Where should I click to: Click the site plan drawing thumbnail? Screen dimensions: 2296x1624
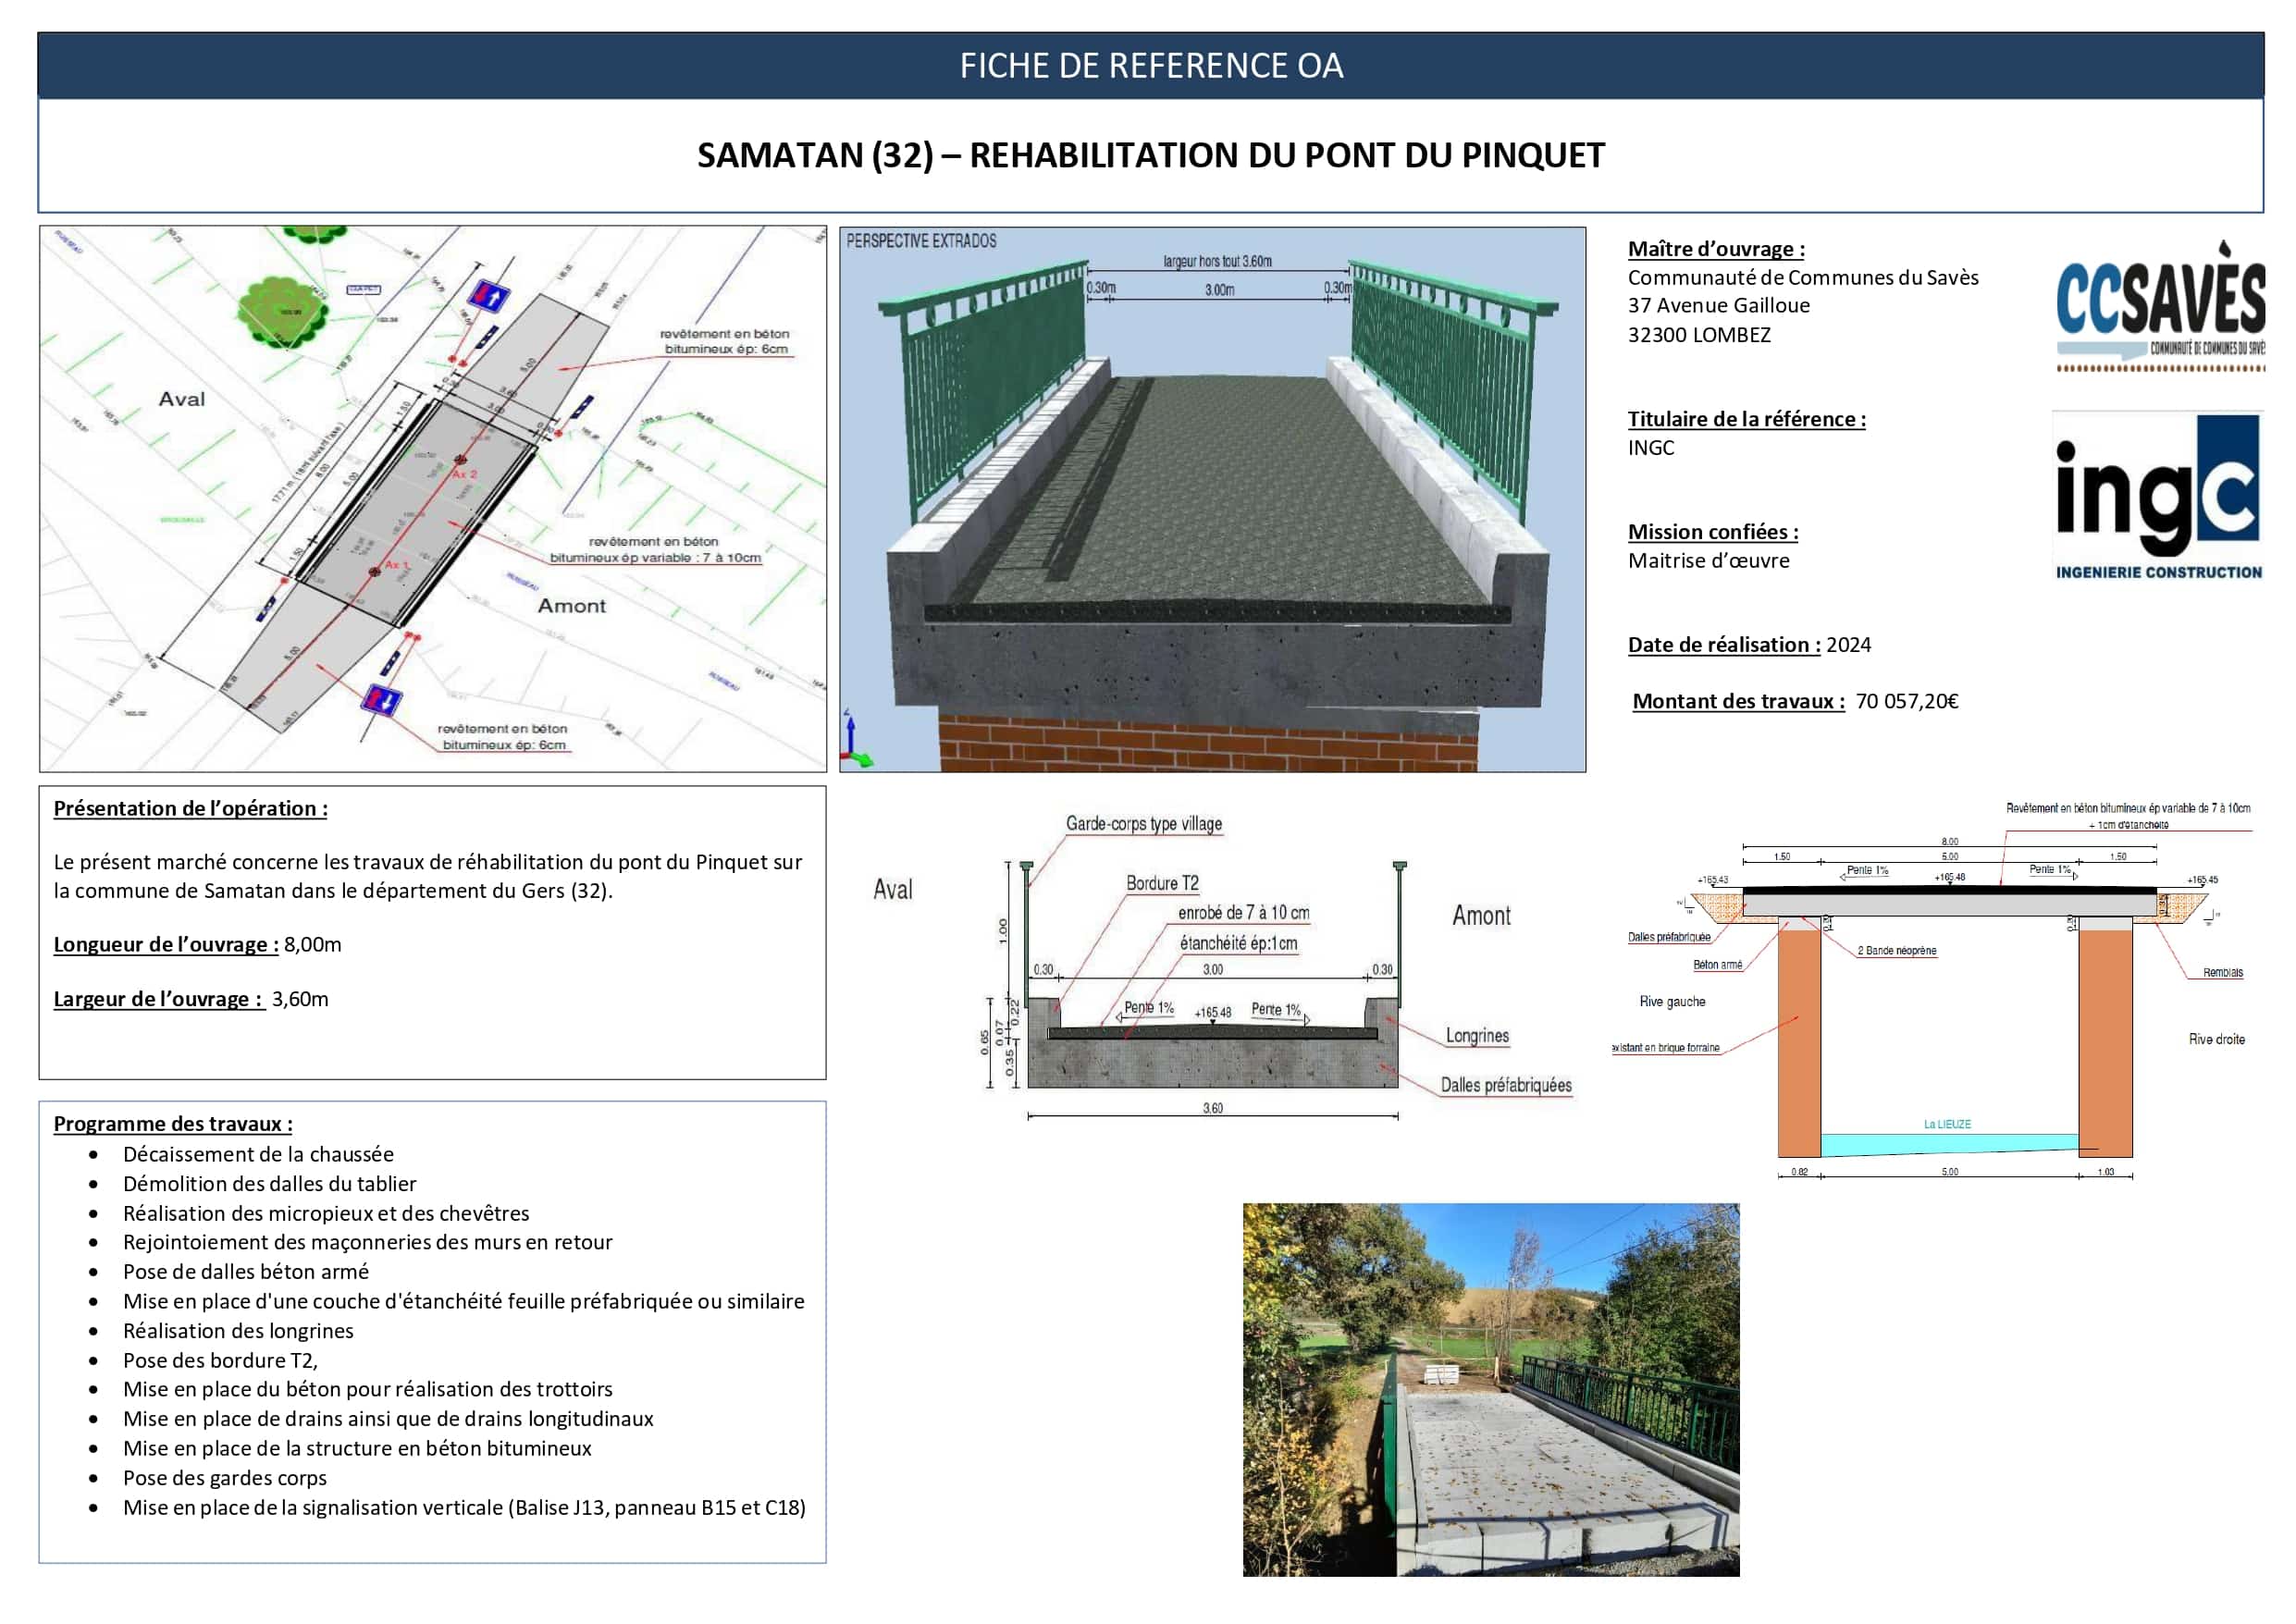433,499
